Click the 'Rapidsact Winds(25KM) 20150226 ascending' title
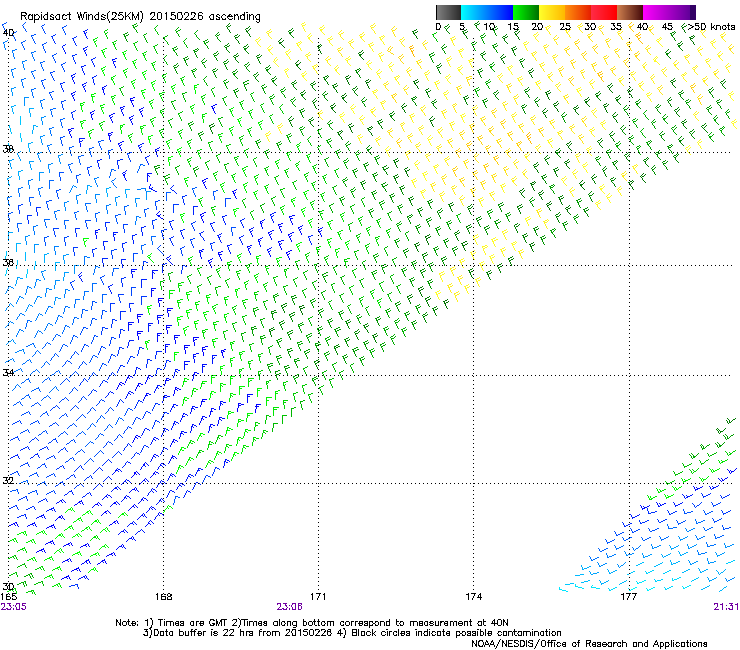The width and height of the screenshot is (740, 650). click(x=140, y=17)
